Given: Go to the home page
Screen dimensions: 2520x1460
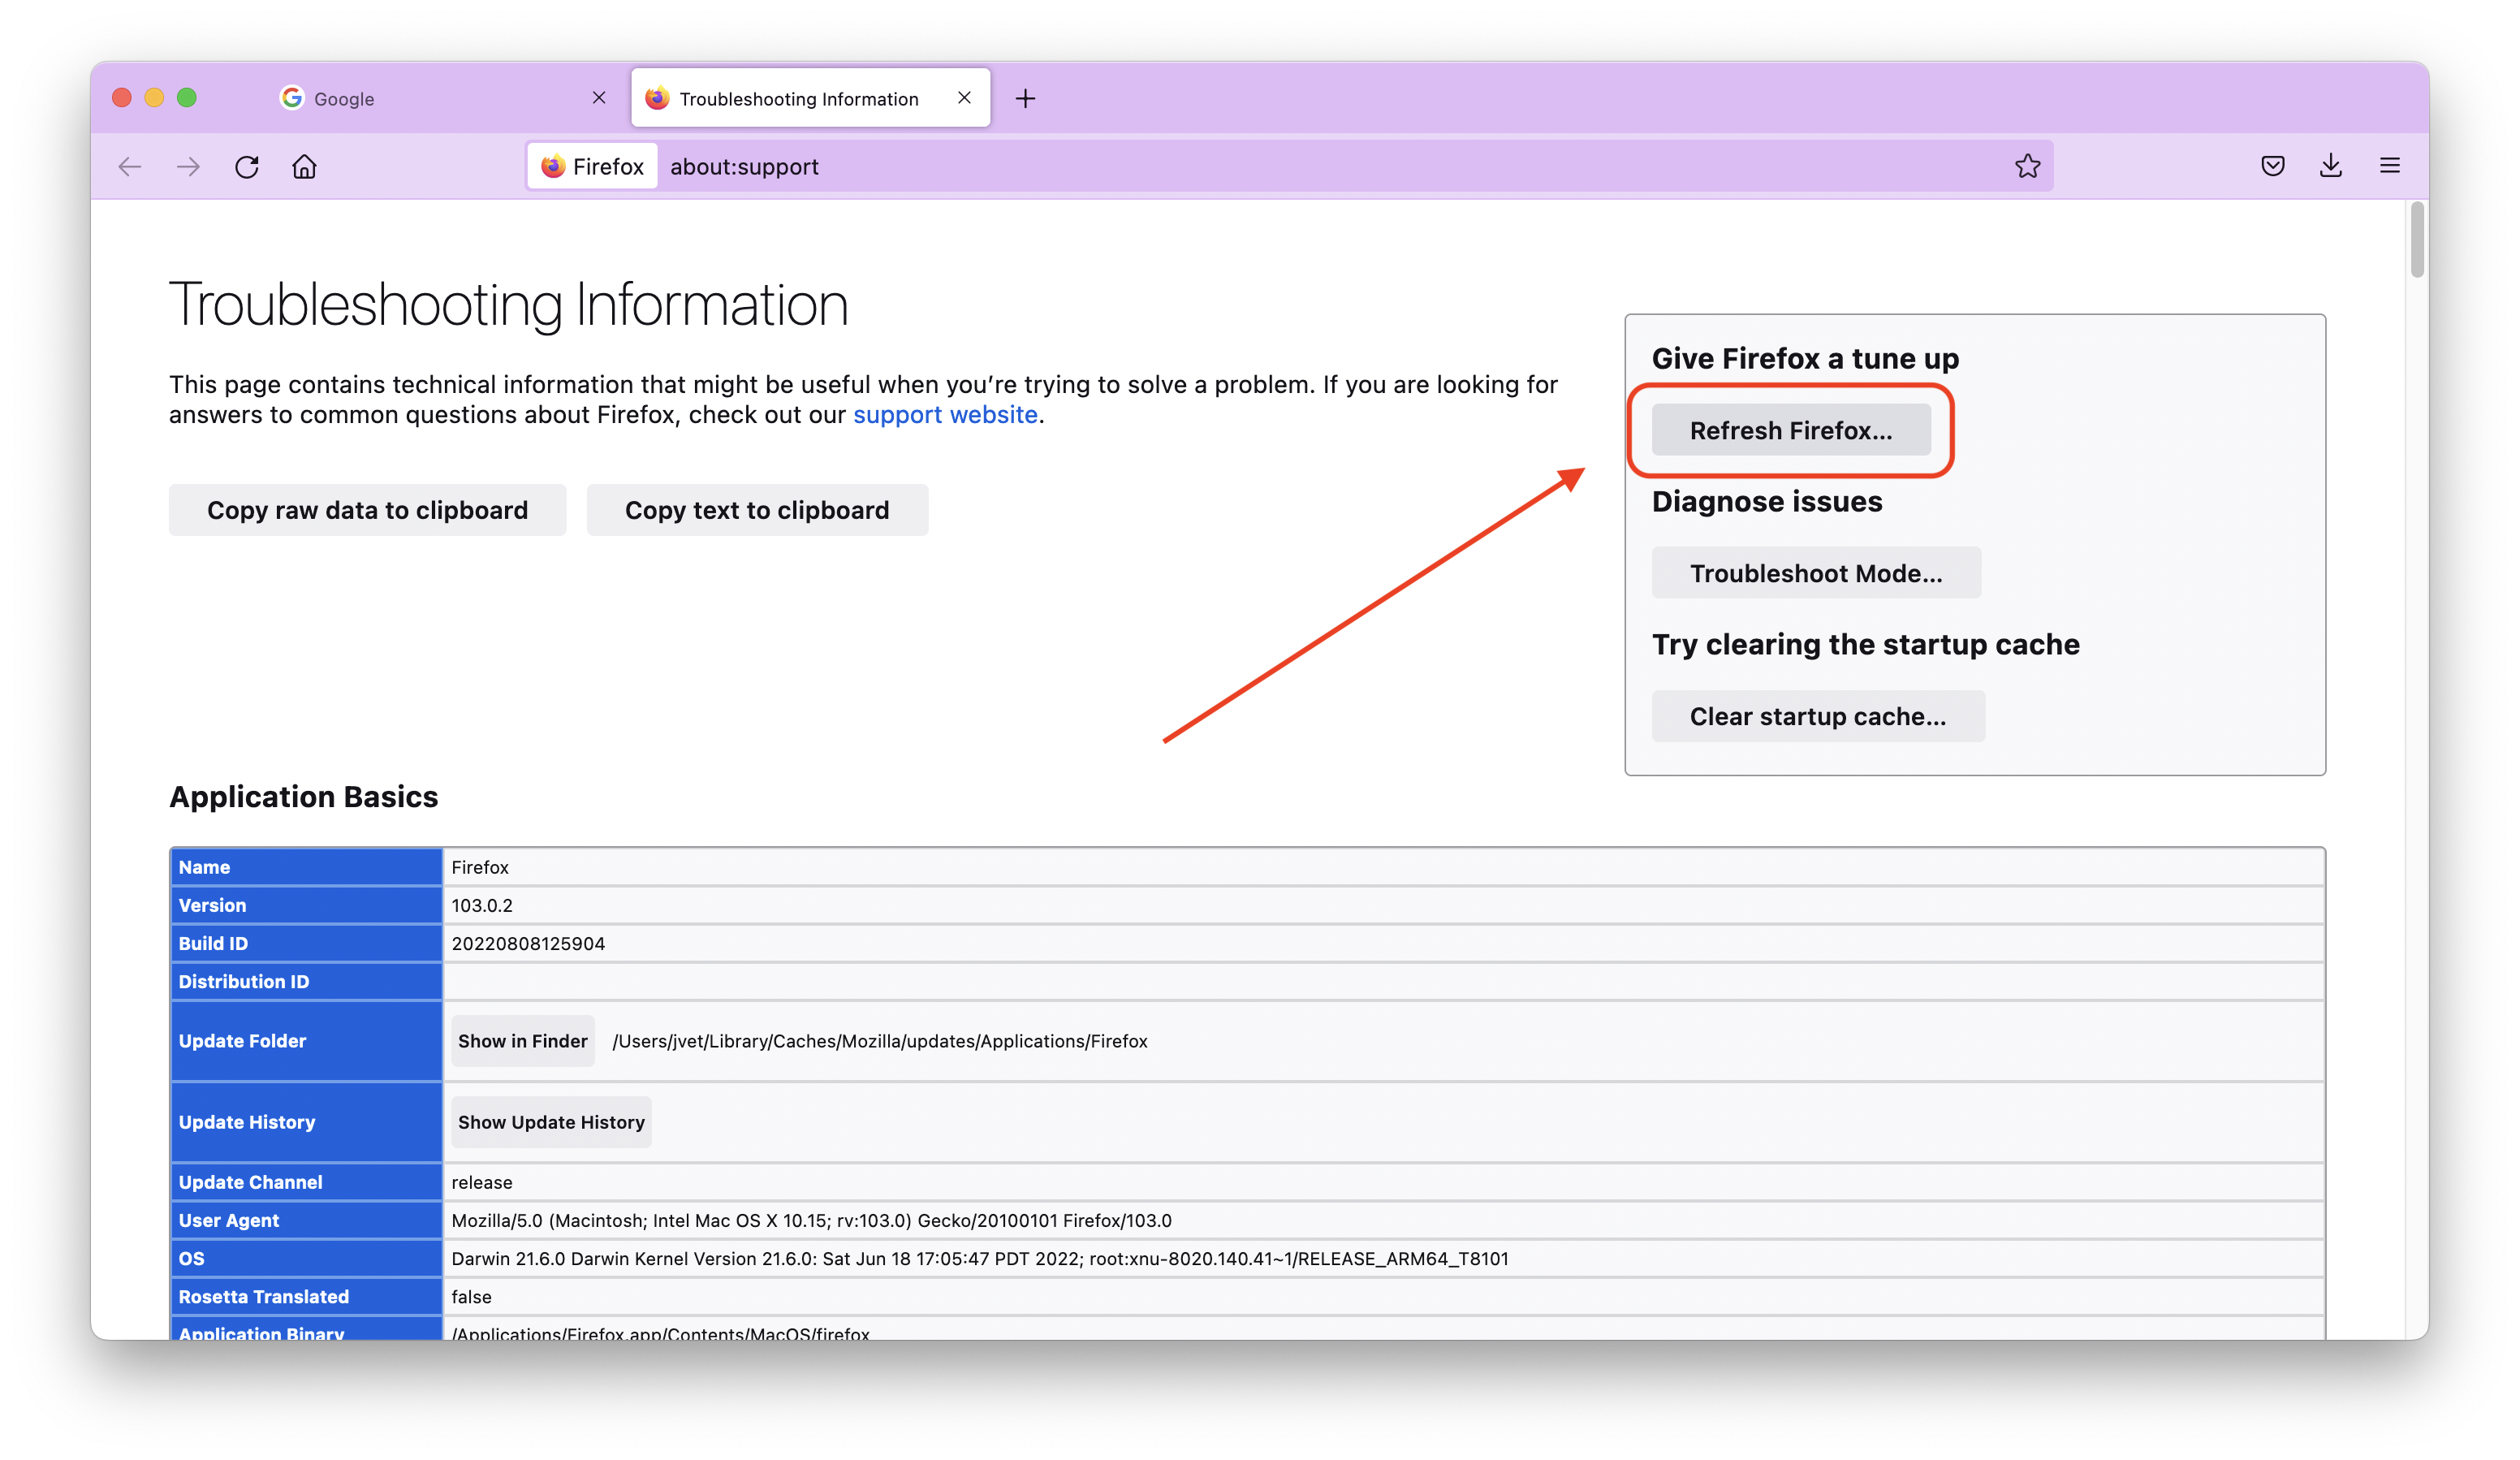Looking at the screenshot, I should pyautogui.click(x=305, y=166).
